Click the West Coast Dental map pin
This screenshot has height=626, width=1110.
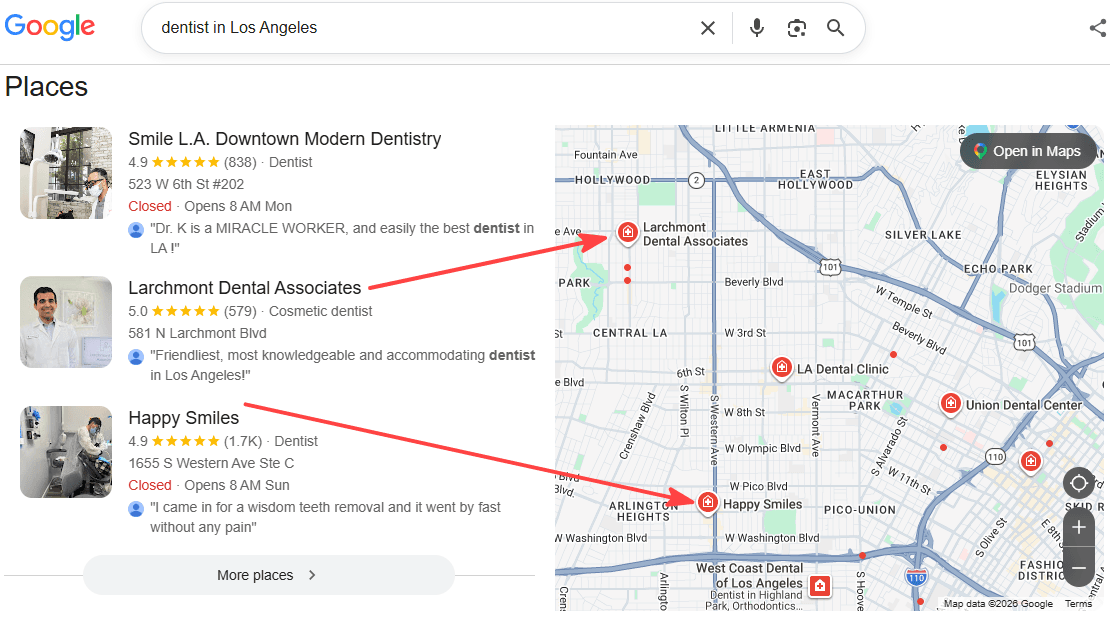pos(820,586)
